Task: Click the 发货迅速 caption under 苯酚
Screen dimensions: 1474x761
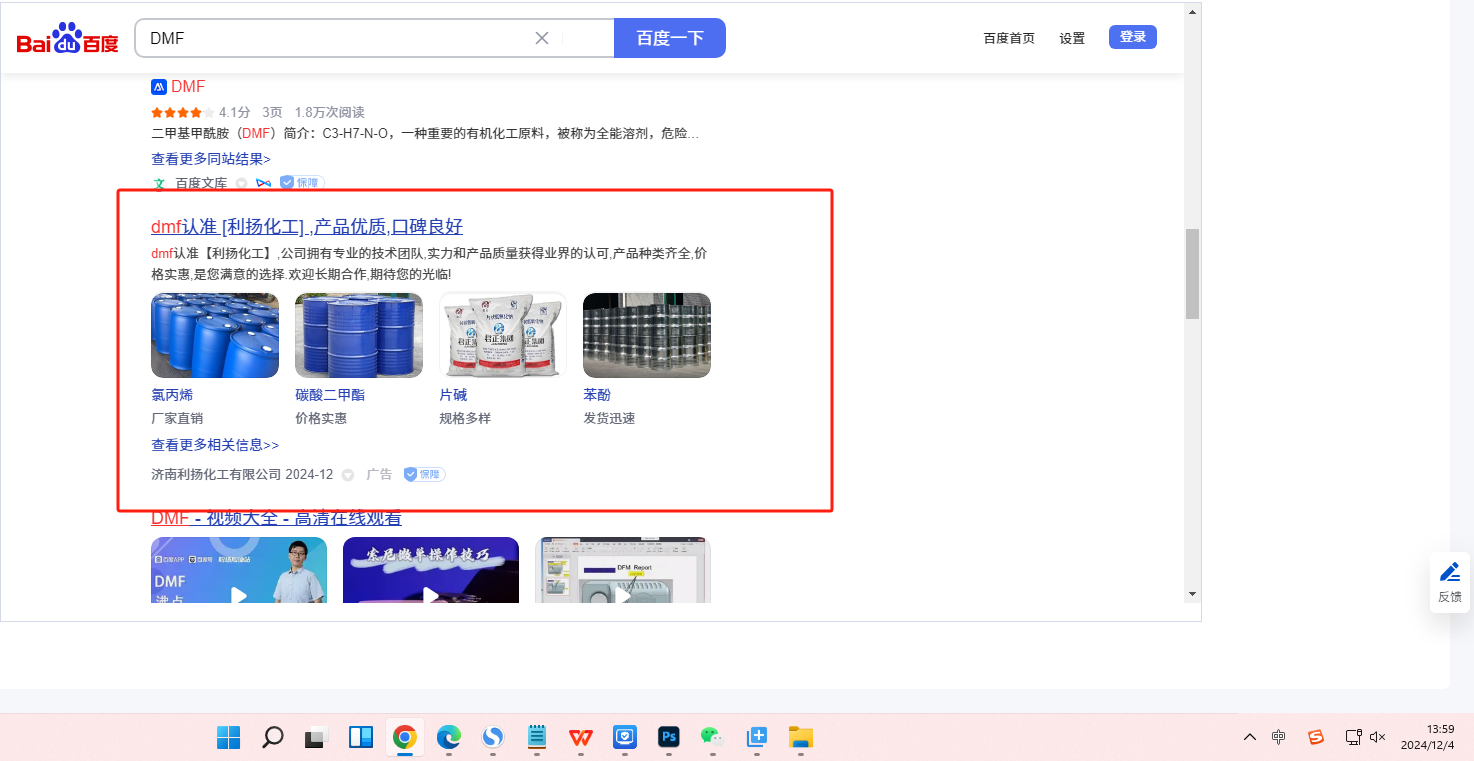Action: [x=609, y=418]
